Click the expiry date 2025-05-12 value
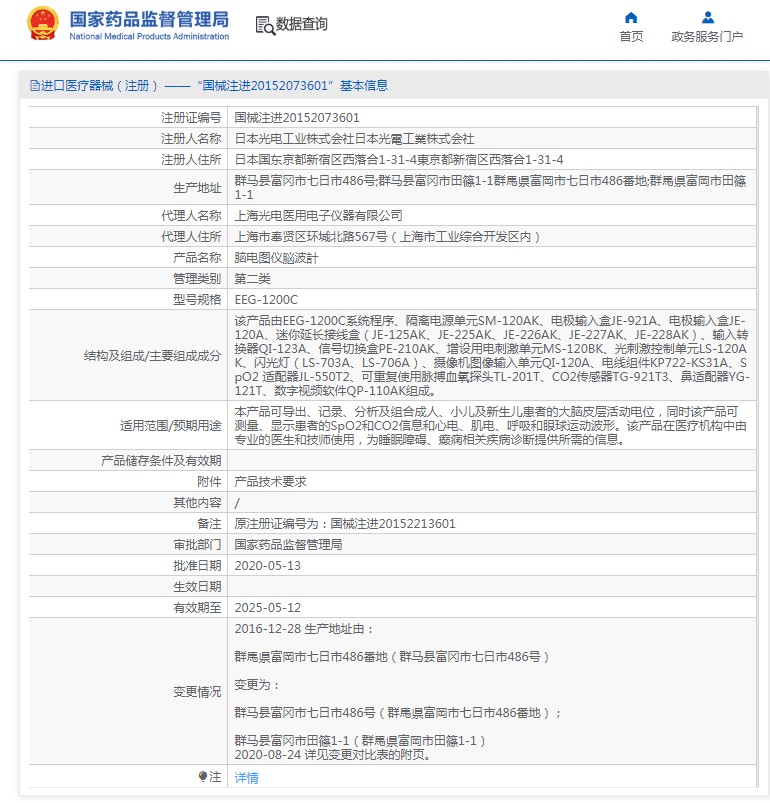This screenshot has width=770, height=803. tap(267, 607)
